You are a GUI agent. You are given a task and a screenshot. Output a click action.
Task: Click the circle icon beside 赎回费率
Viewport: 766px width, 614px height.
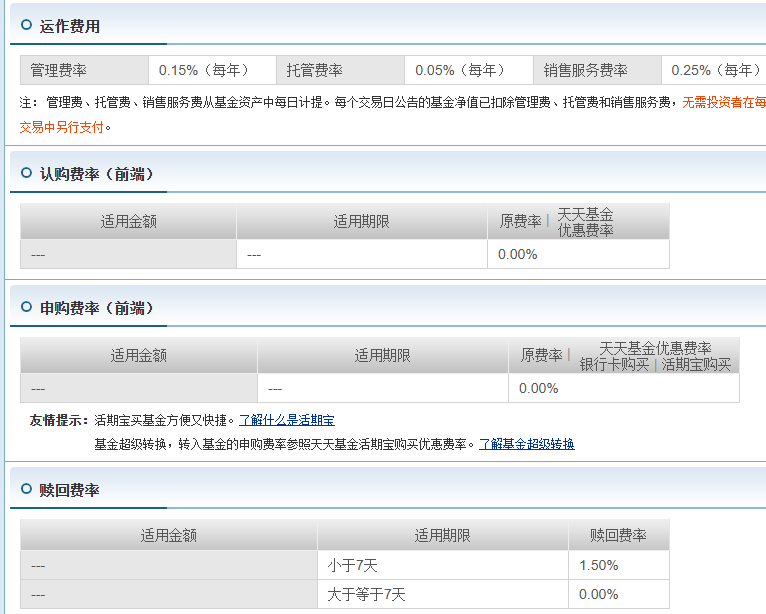point(26,488)
